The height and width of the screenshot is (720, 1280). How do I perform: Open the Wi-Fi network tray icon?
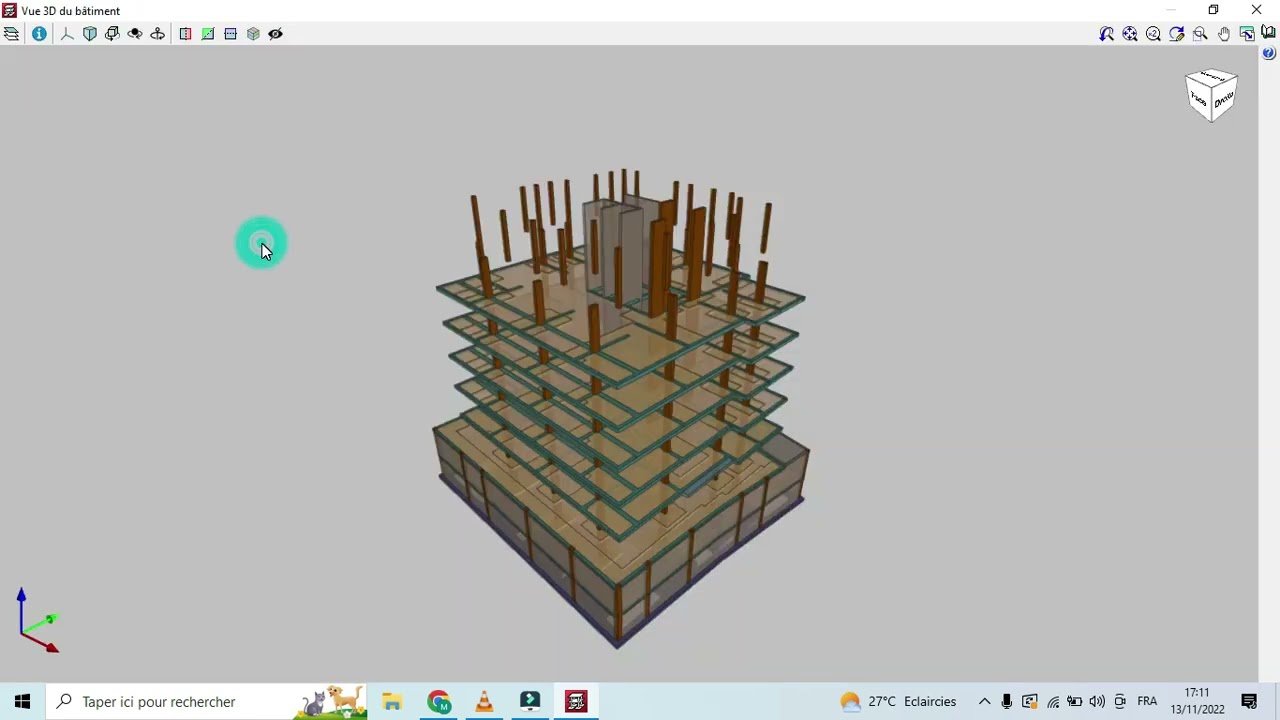[x=1052, y=701]
